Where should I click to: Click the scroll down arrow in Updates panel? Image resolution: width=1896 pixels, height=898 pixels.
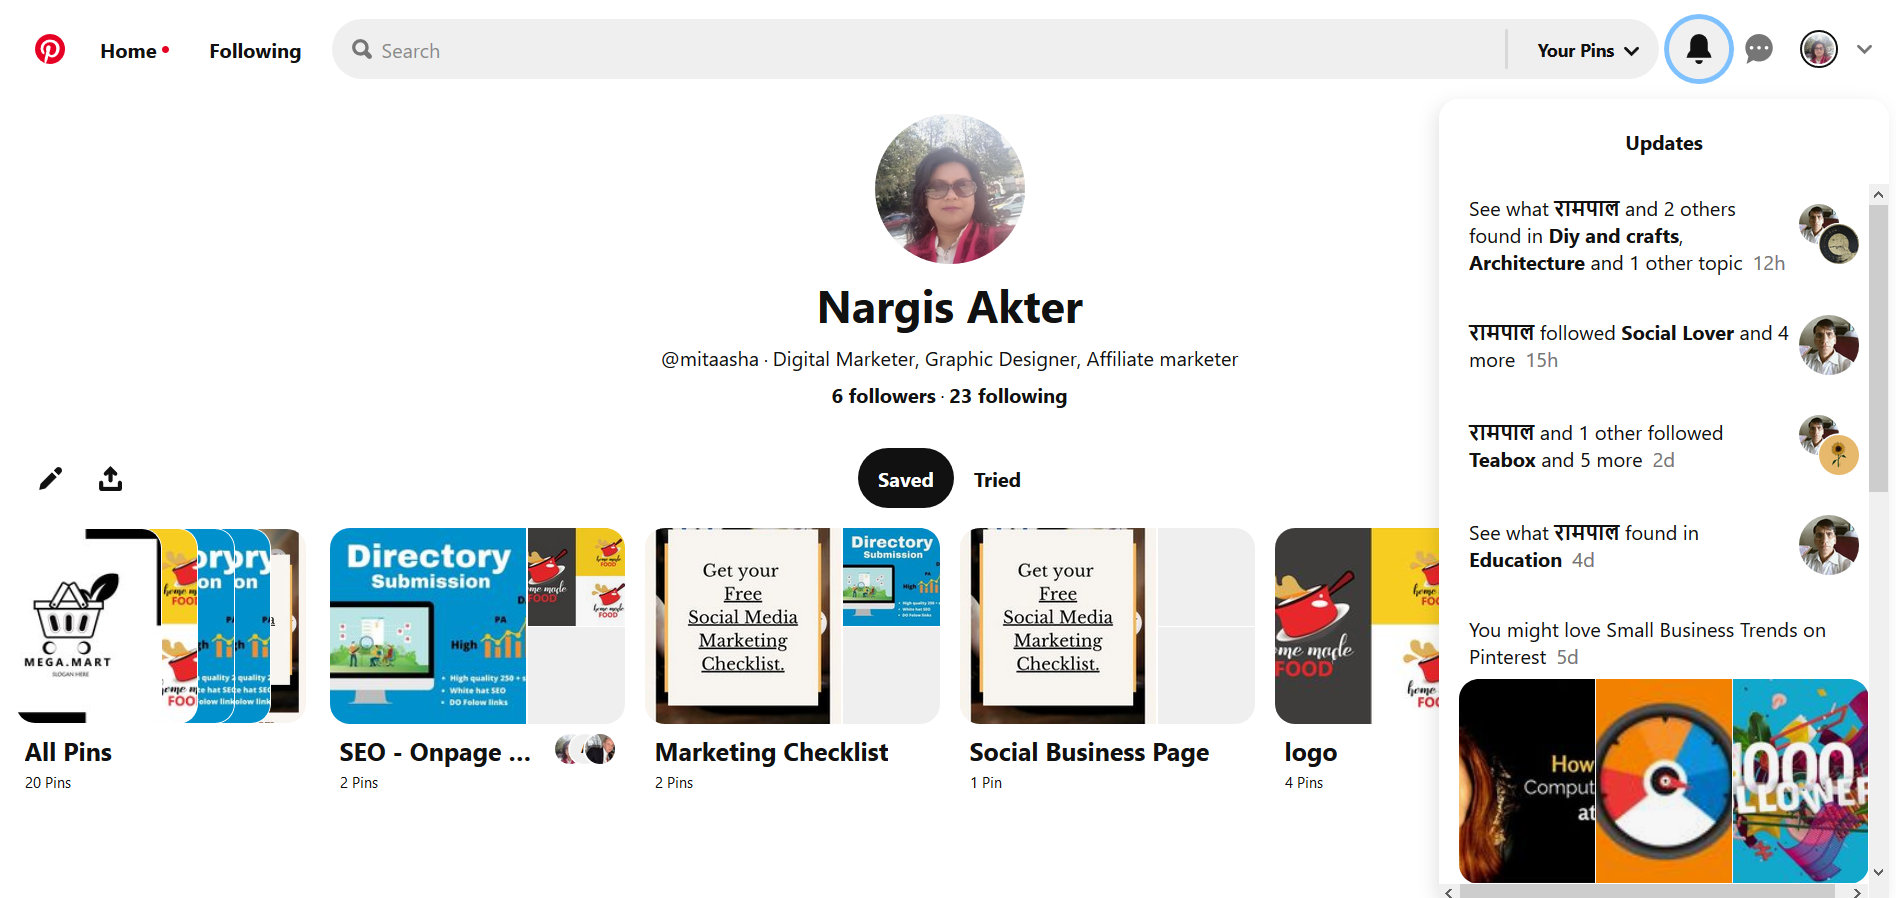pos(1878,872)
